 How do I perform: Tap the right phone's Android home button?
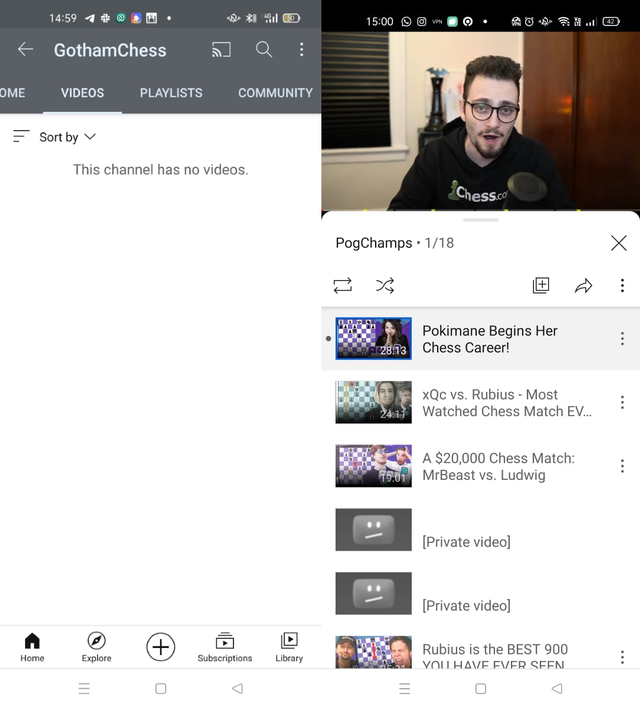[x=481, y=689]
